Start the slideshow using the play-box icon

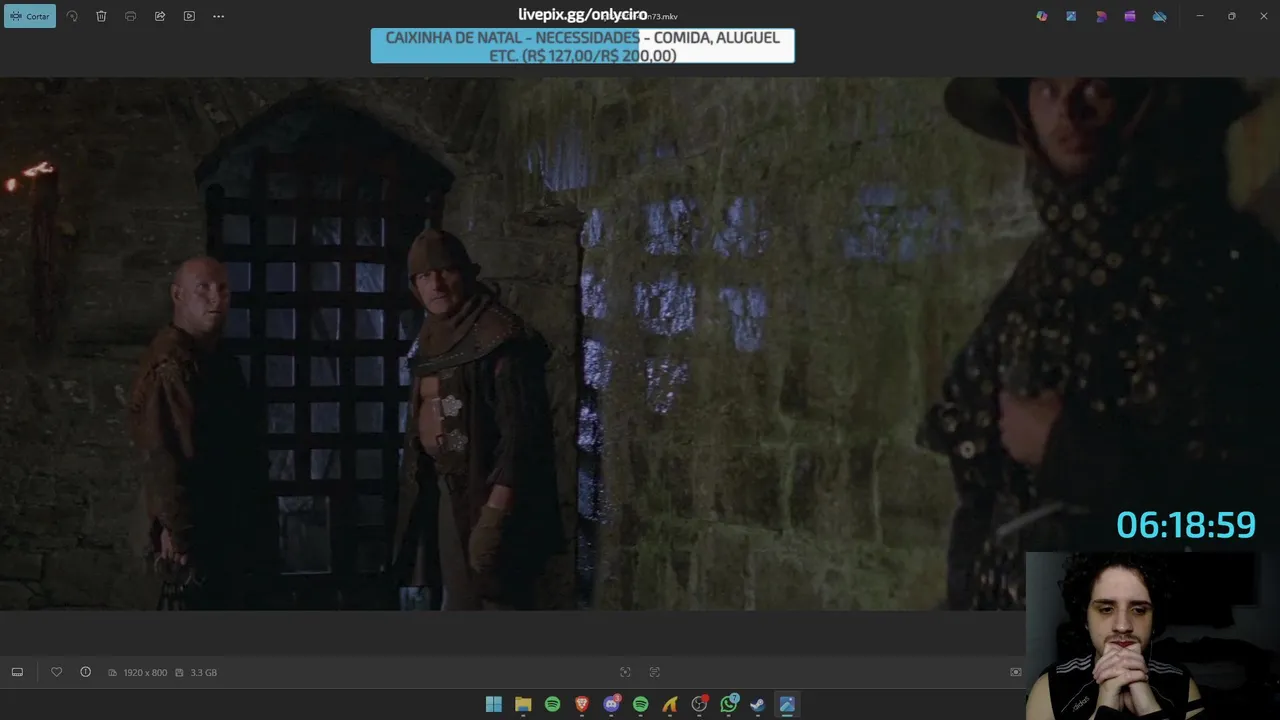coord(189,16)
